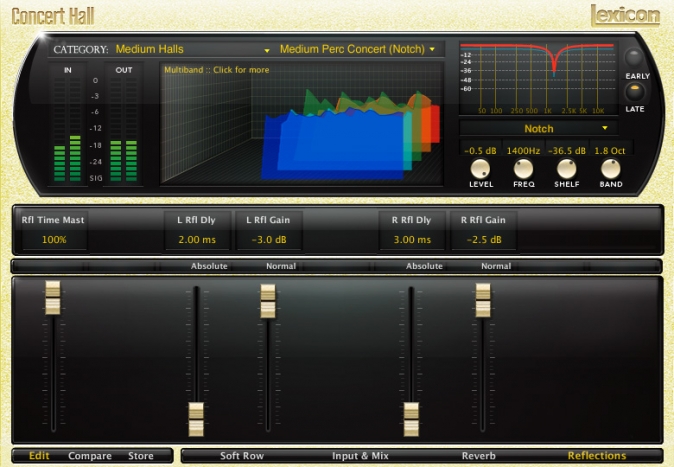Switch to the Reflections tab

point(597,456)
